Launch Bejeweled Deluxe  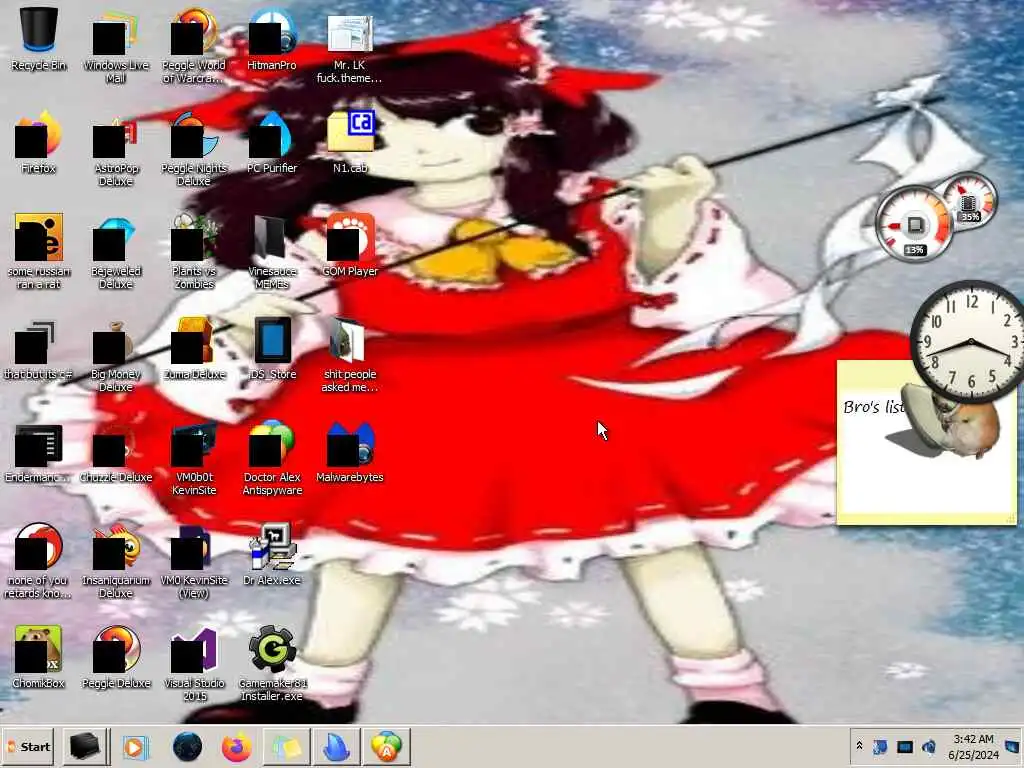click(x=116, y=251)
